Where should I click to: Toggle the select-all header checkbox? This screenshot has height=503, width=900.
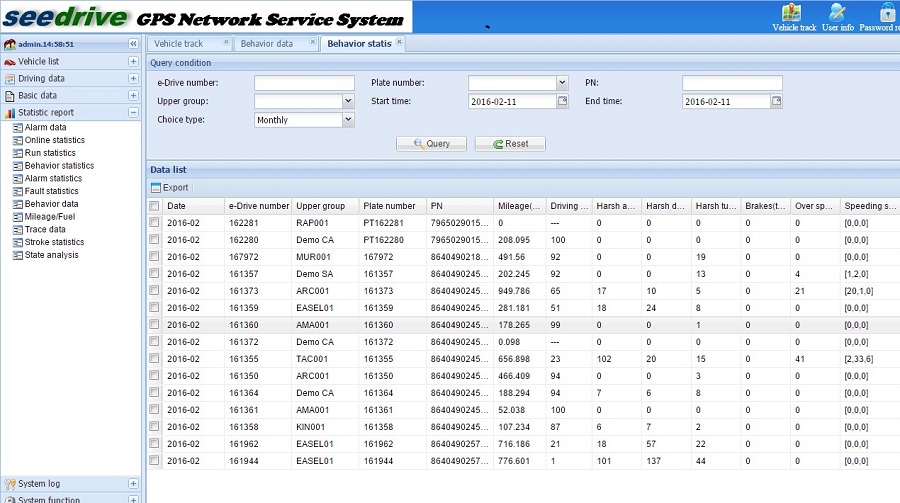tap(154, 206)
